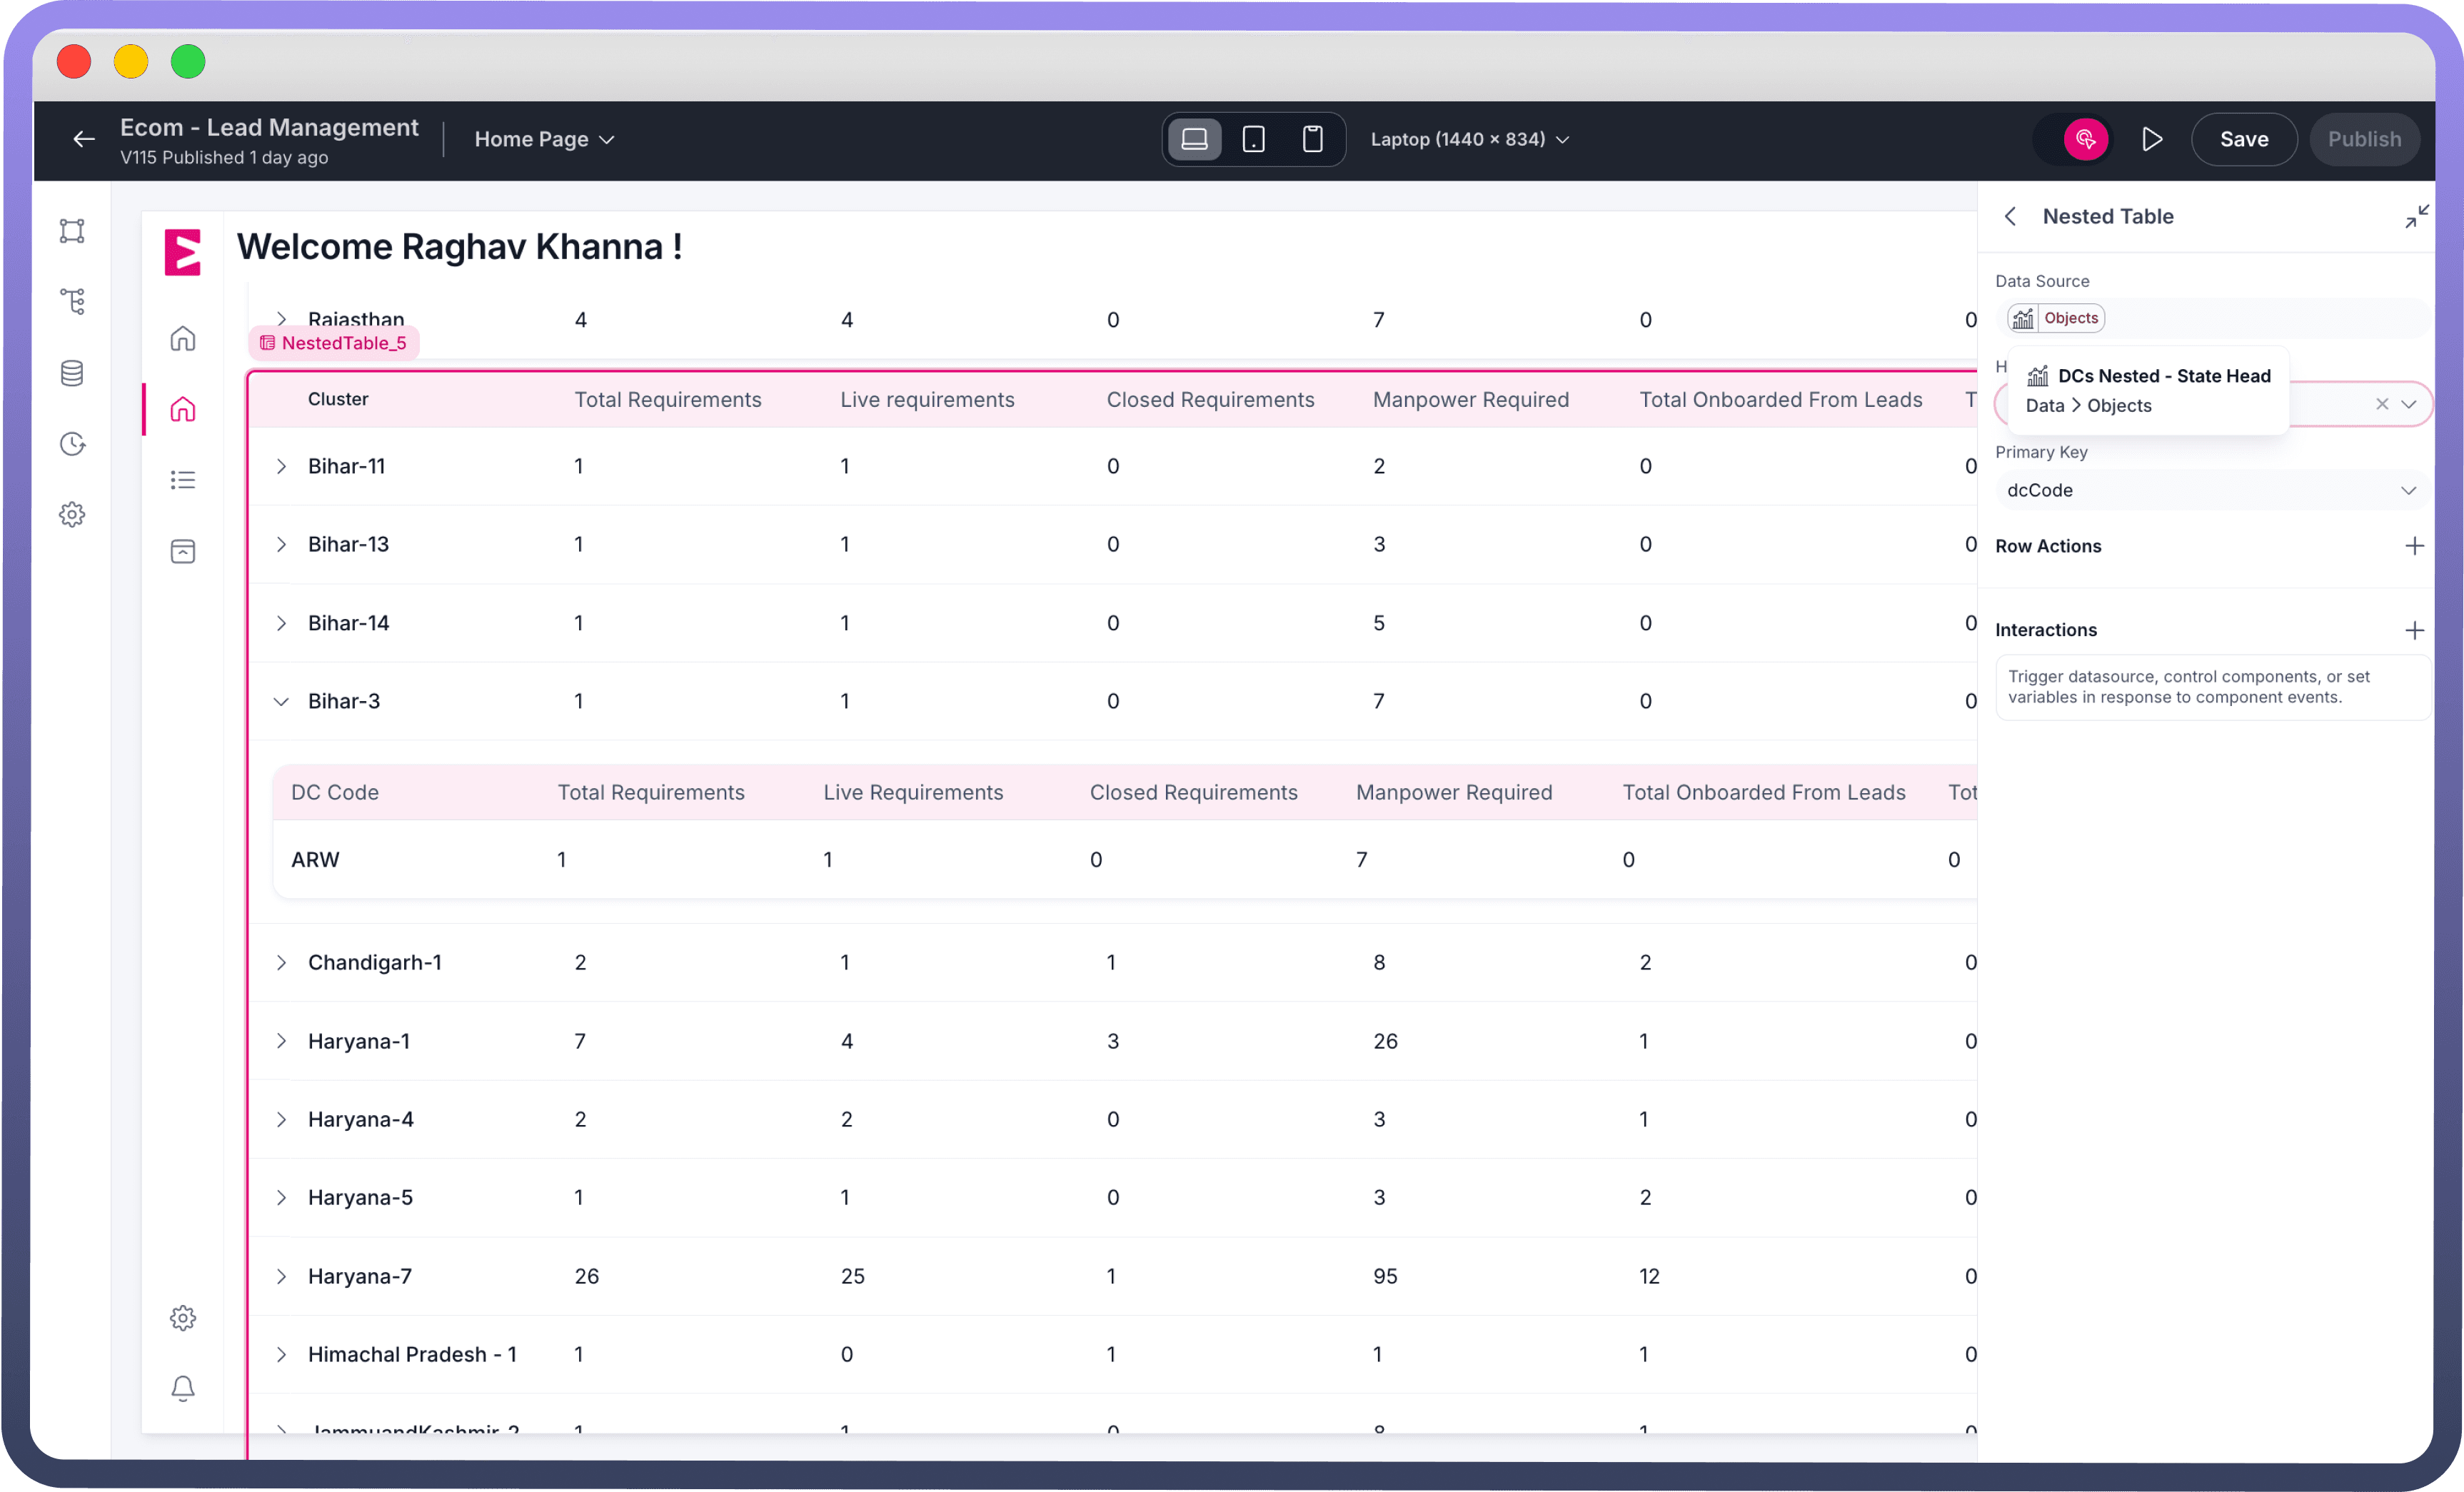Open the tree structure panel icon

pyautogui.click(x=72, y=301)
